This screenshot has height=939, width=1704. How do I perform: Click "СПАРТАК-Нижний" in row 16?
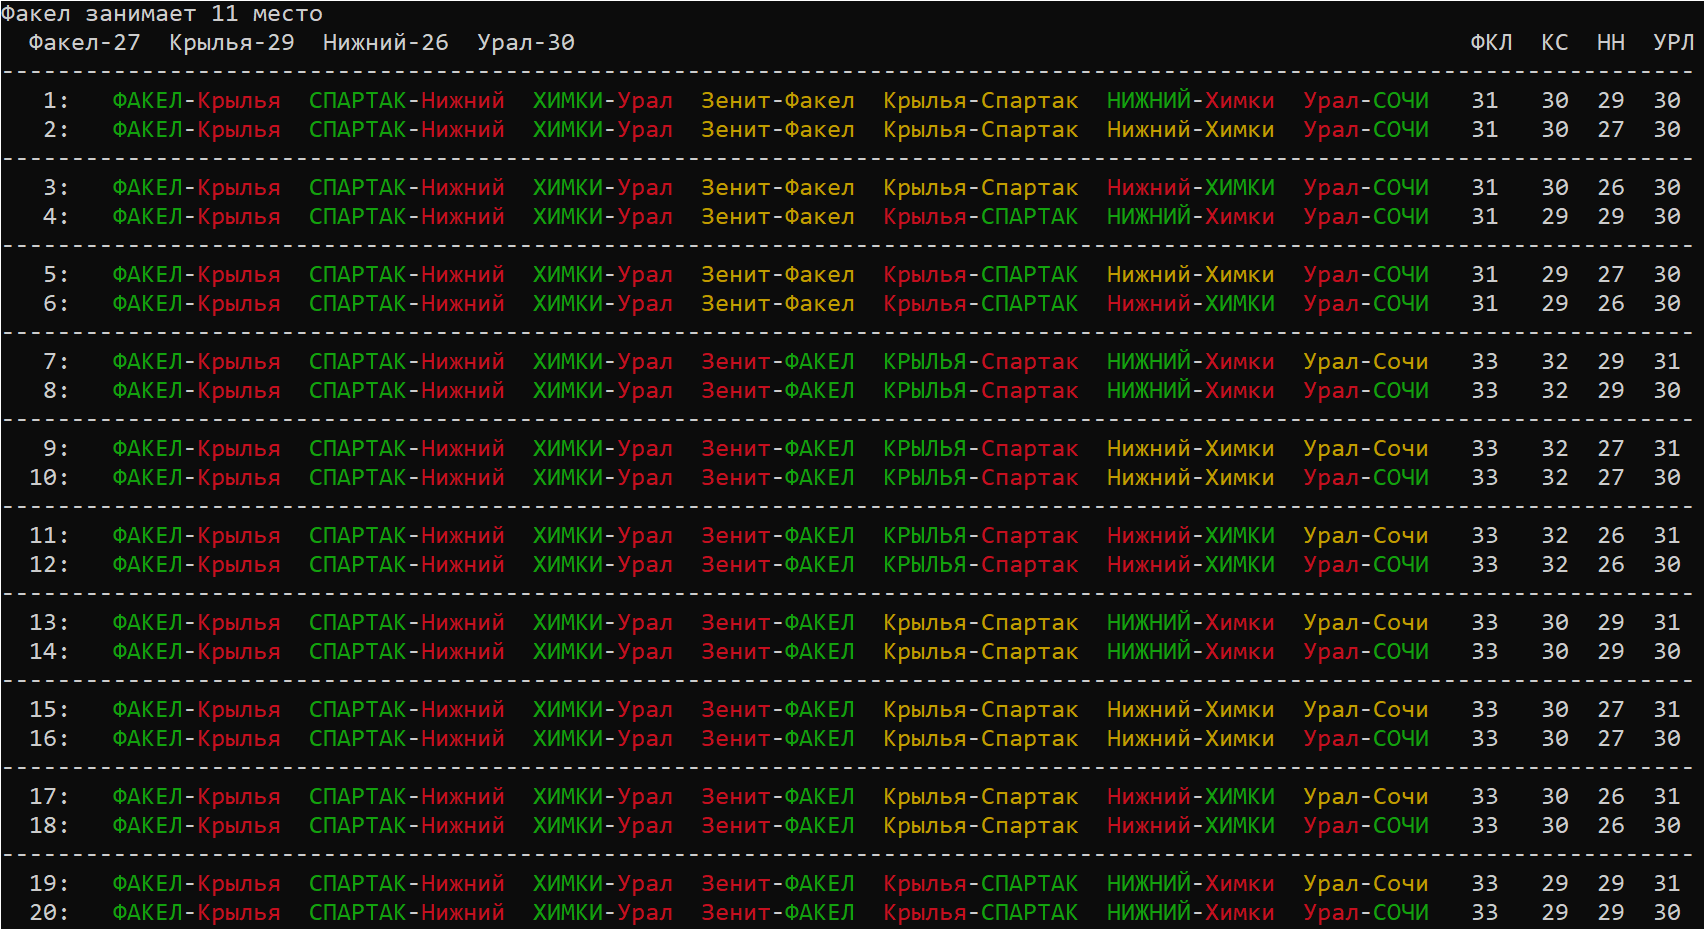tap(407, 739)
